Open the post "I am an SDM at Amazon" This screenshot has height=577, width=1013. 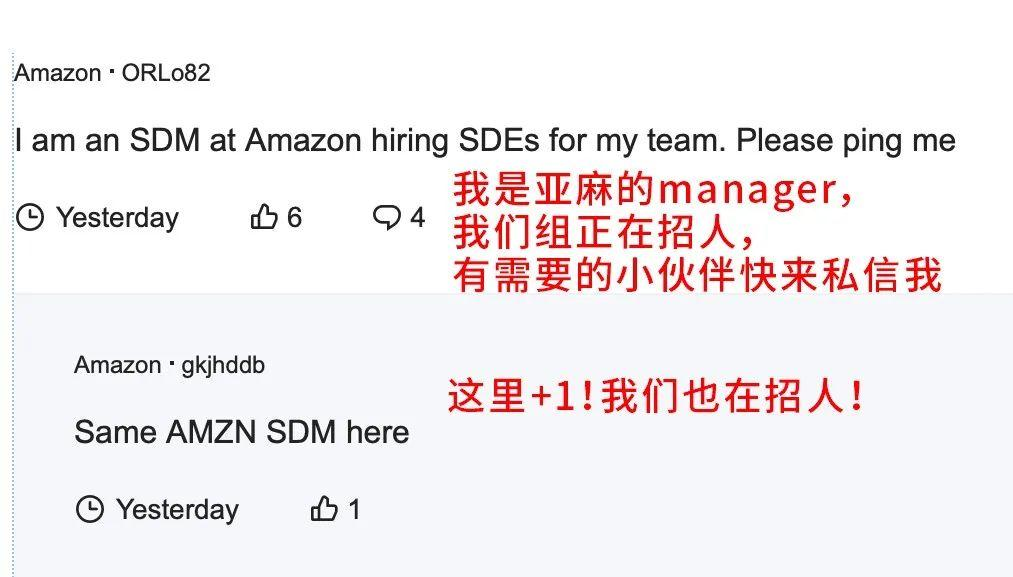[x=484, y=140]
